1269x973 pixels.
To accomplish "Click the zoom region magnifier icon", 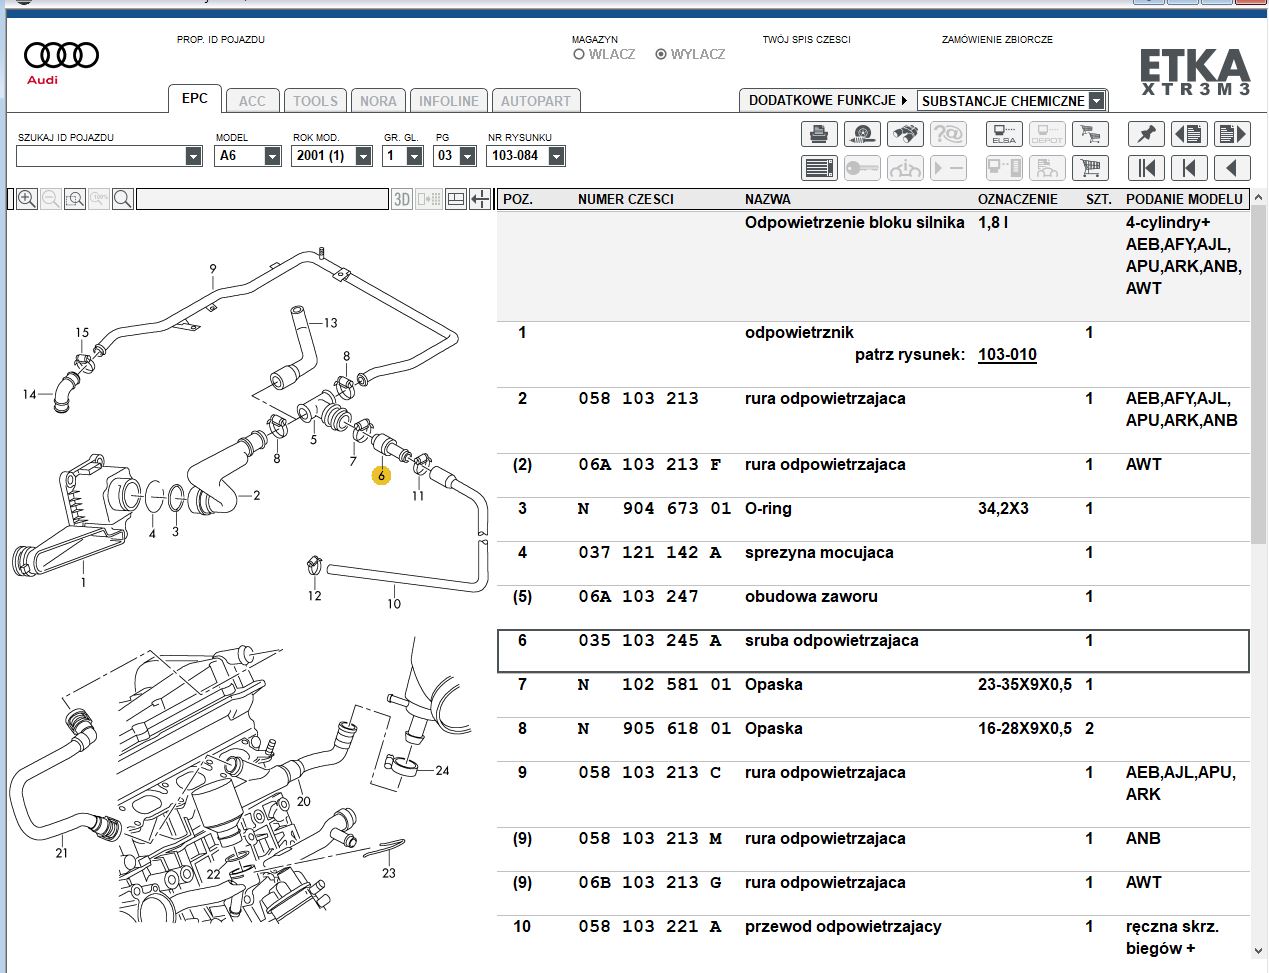I will click(75, 199).
